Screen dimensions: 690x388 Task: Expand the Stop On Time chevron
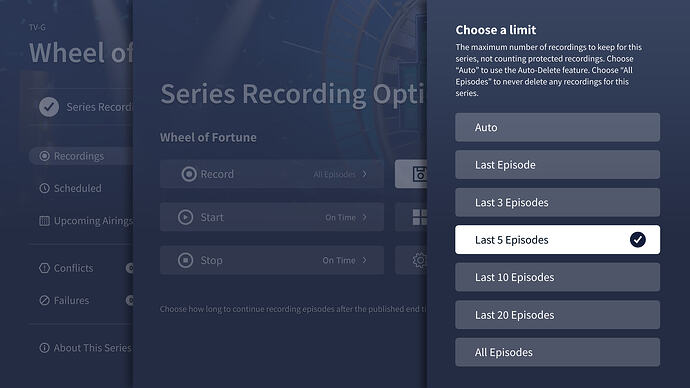(364, 260)
